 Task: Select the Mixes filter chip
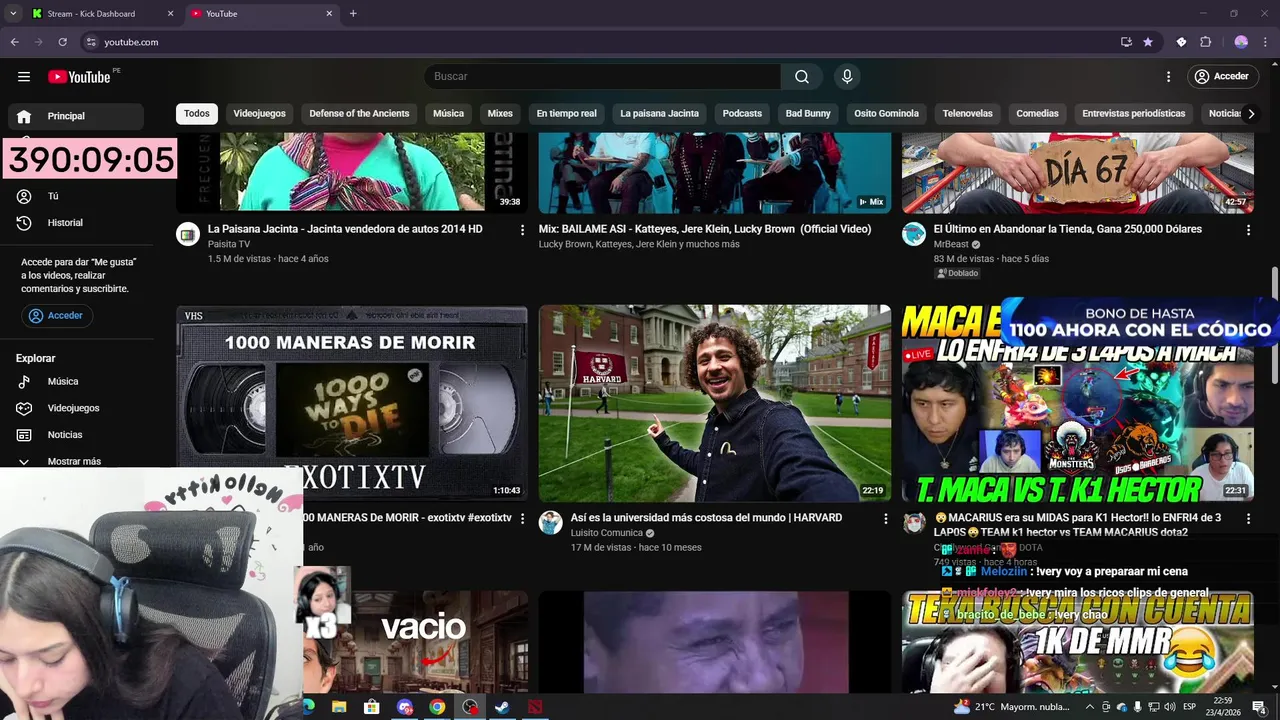click(500, 114)
